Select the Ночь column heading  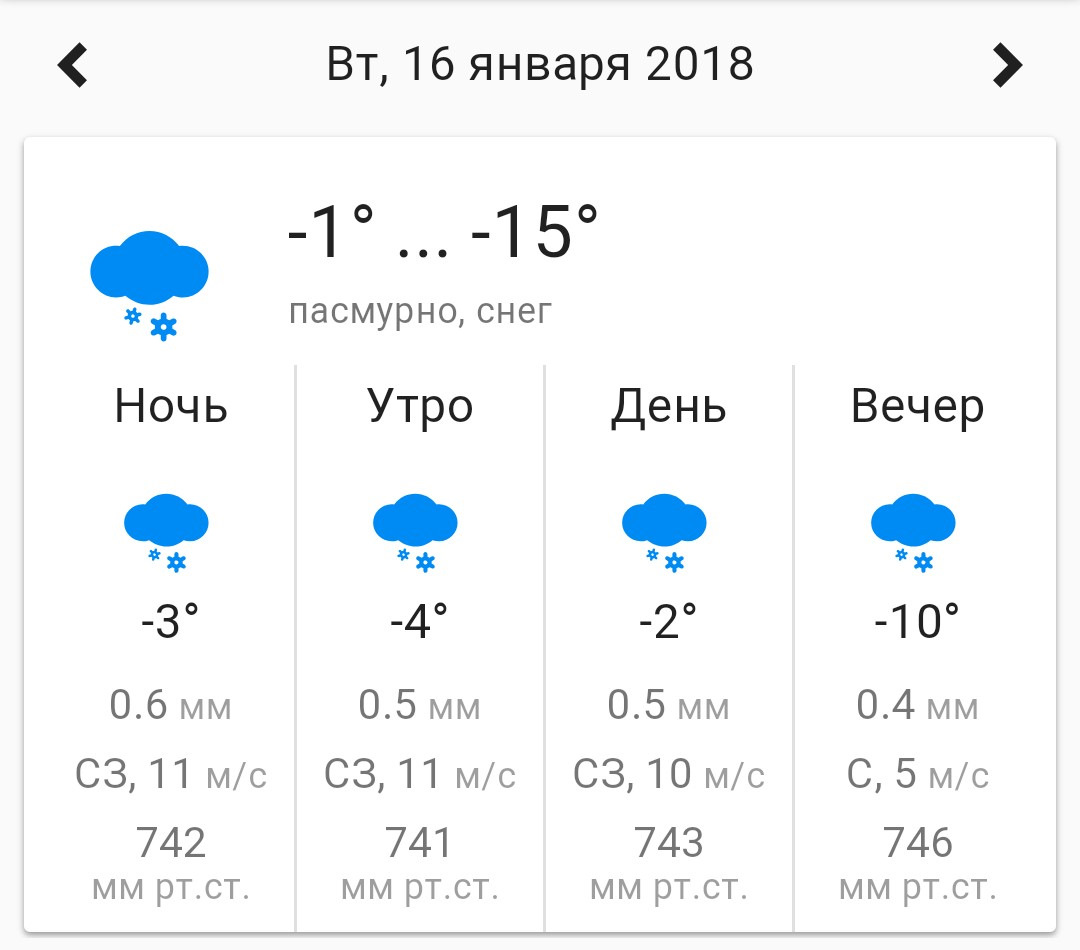pos(171,407)
